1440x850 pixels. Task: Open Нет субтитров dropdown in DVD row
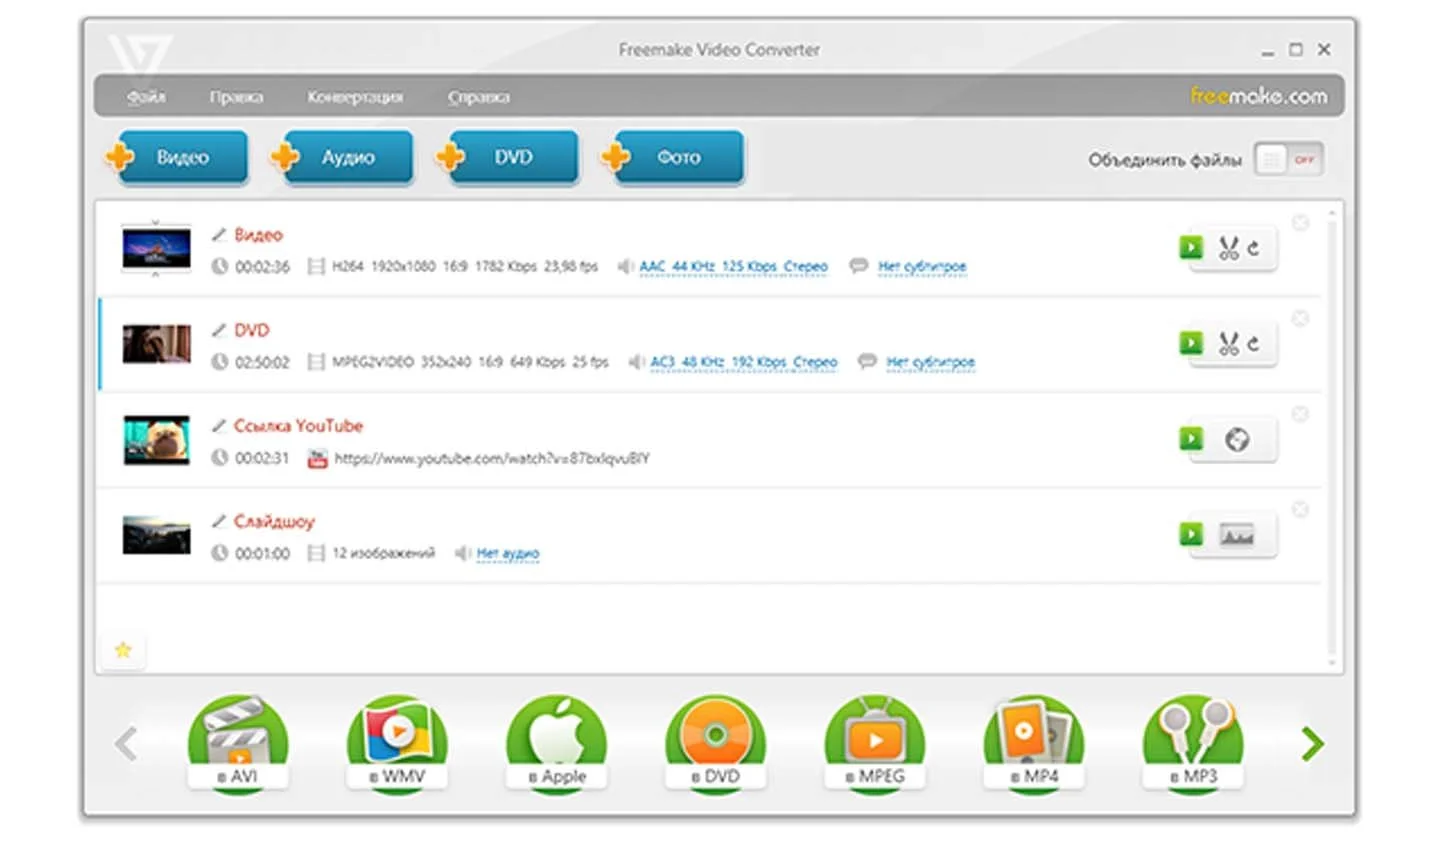point(930,362)
